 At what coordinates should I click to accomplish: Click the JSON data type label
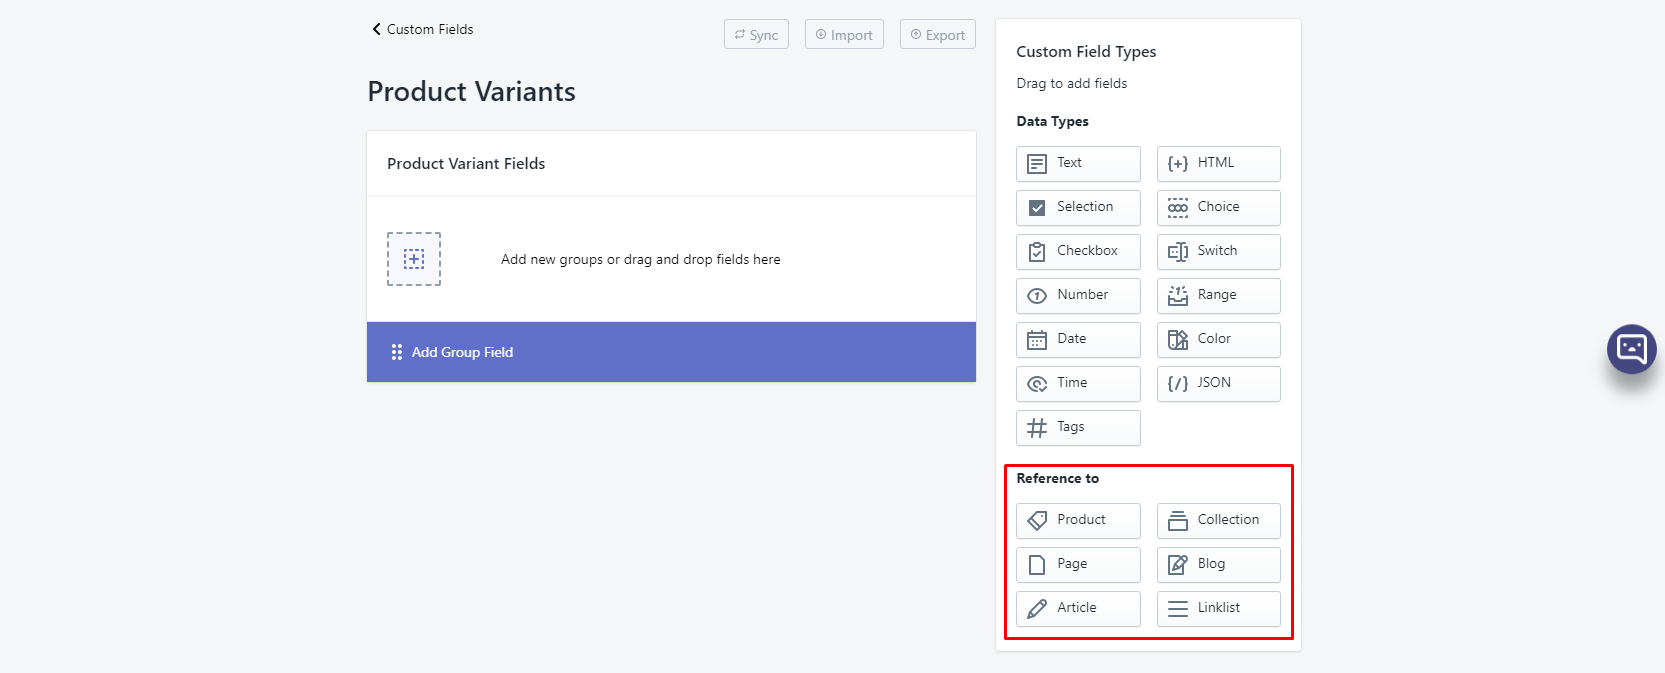(x=1214, y=382)
